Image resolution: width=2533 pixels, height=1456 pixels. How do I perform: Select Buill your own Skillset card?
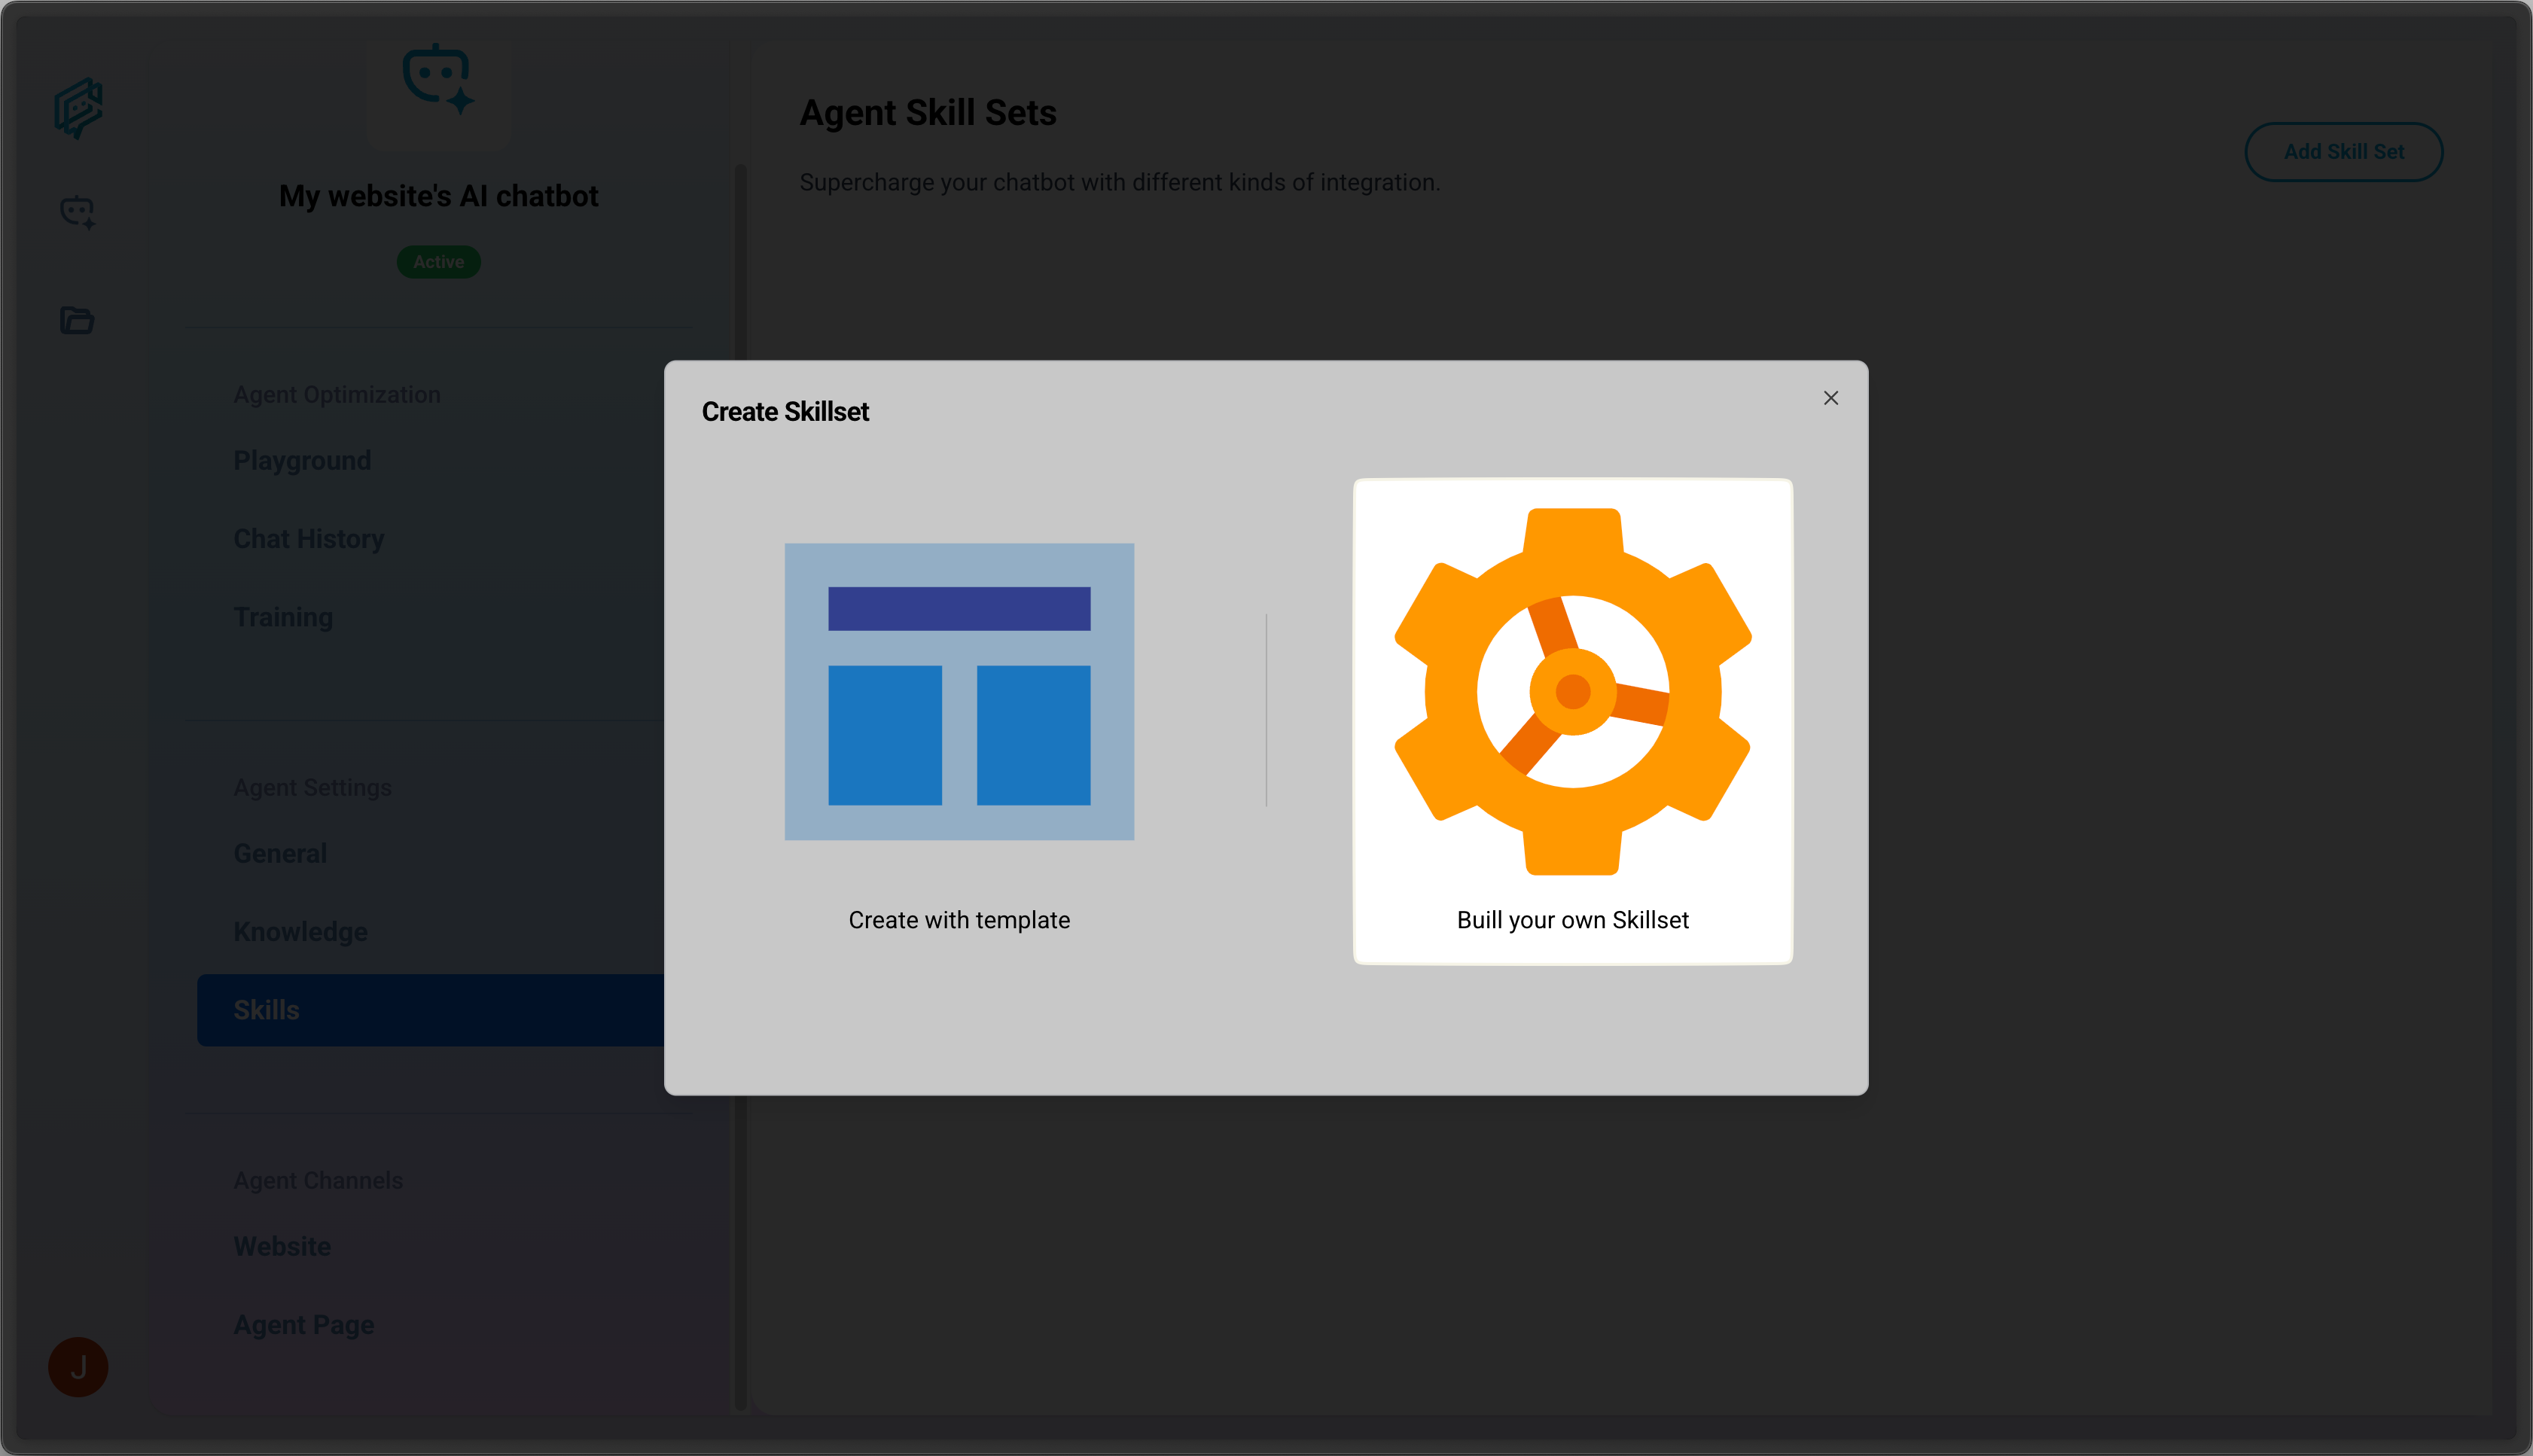tap(1572, 722)
